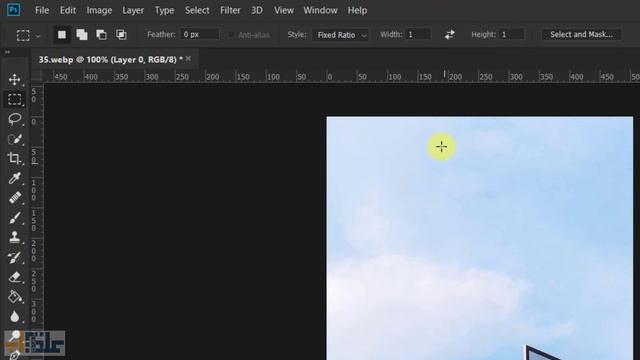
Task: Select the Crop tool
Action: (x=15, y=158)
